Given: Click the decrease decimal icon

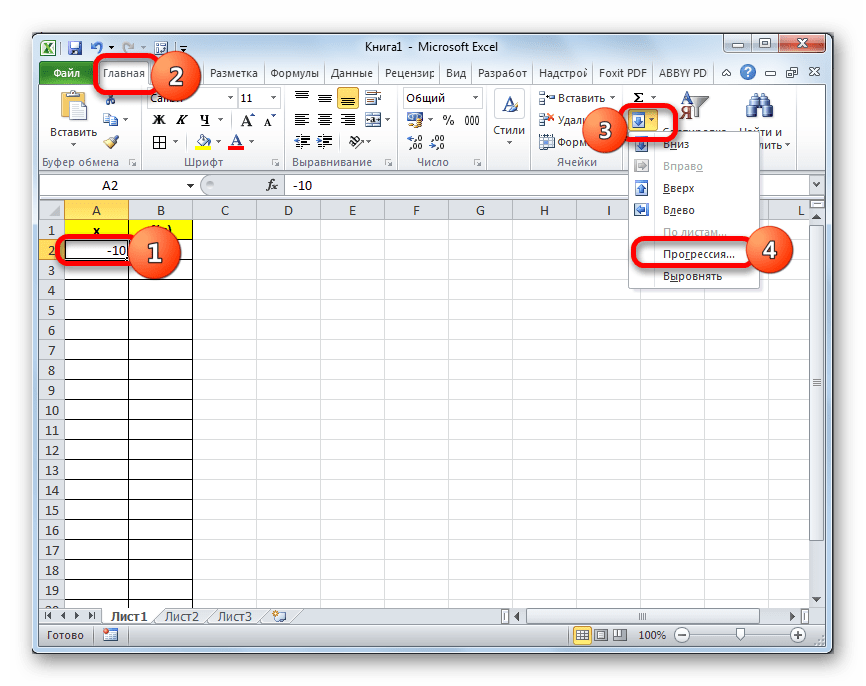Looking at the screenshot, I should pyautogui.click(x=437, y=143).
